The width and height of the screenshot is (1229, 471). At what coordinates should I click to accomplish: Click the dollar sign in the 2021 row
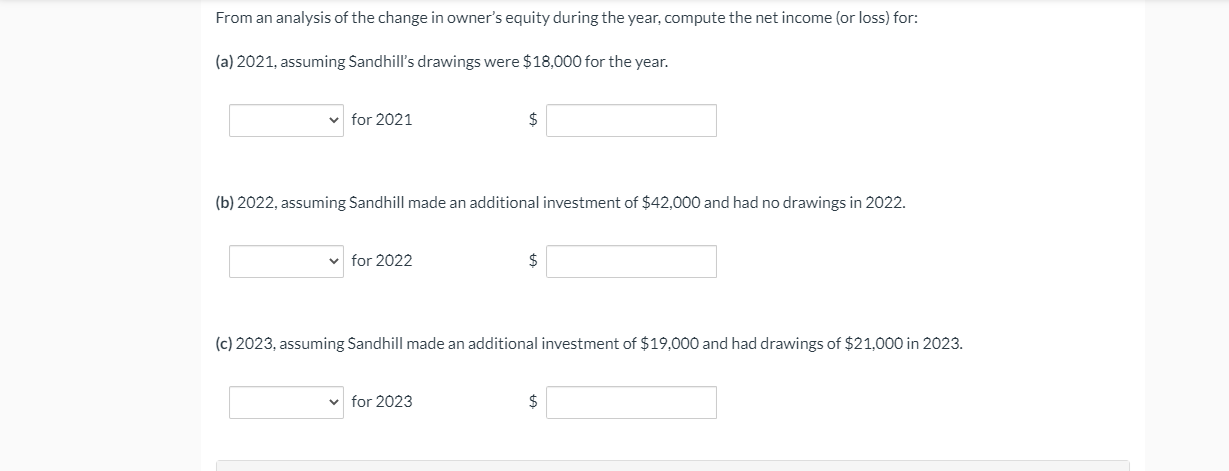pos(533,120)
